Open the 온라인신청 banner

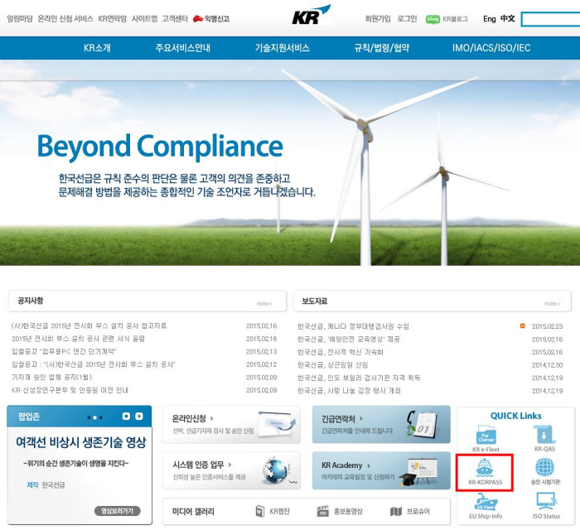click(231, 424)
